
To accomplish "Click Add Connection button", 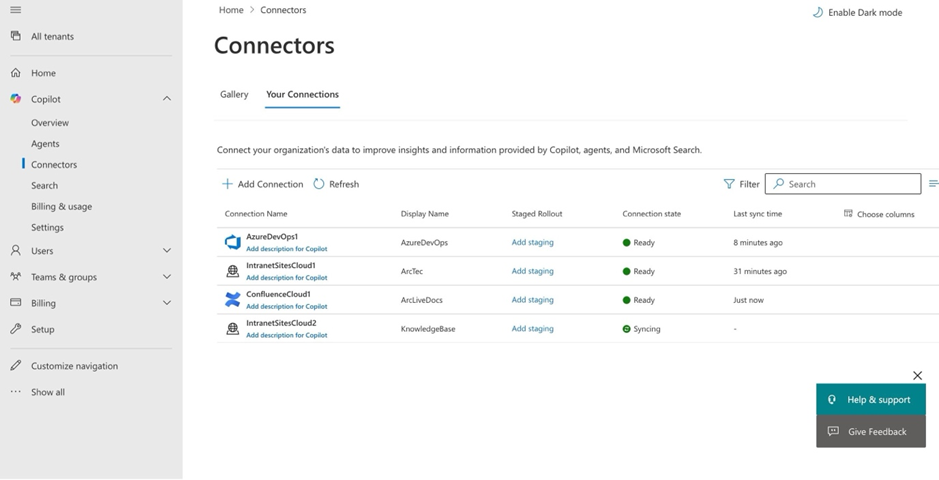I will [x=263, y=184].
